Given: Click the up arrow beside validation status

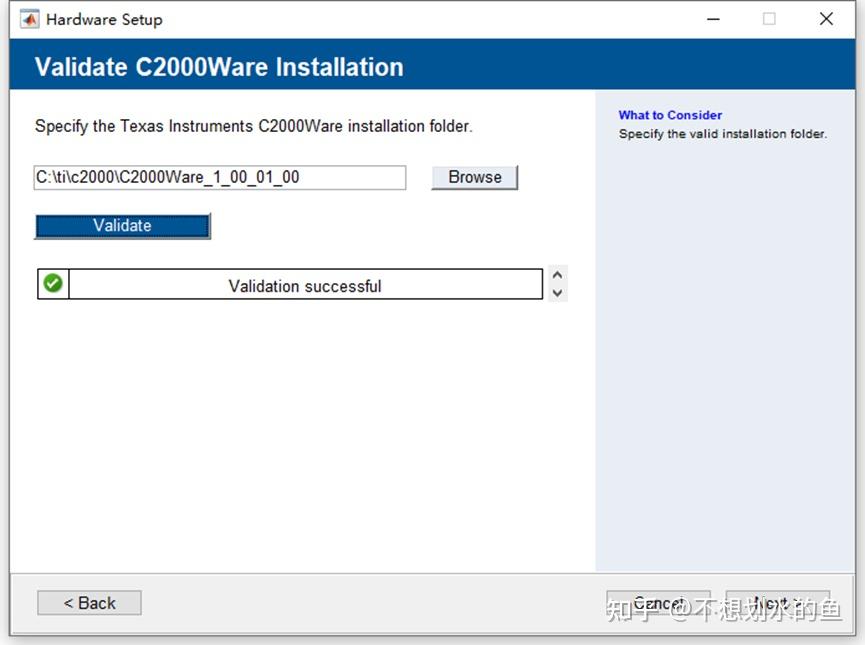Looking at the screenshot, I should [x=557, y=275].
